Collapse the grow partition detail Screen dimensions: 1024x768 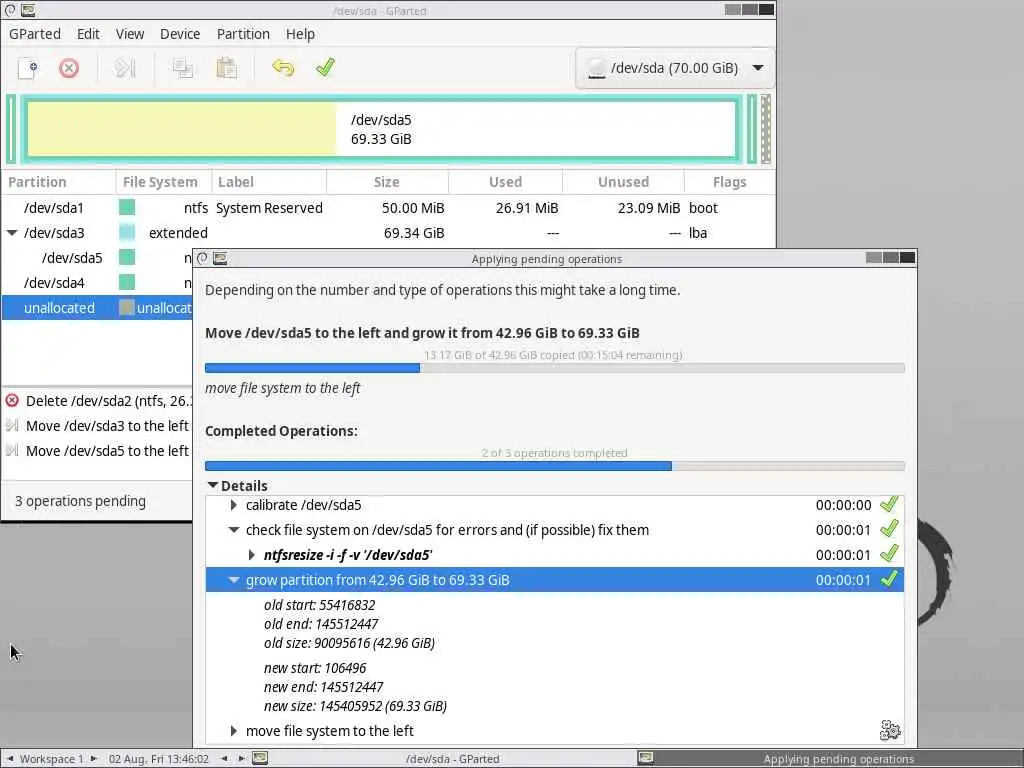click(233, 580)
